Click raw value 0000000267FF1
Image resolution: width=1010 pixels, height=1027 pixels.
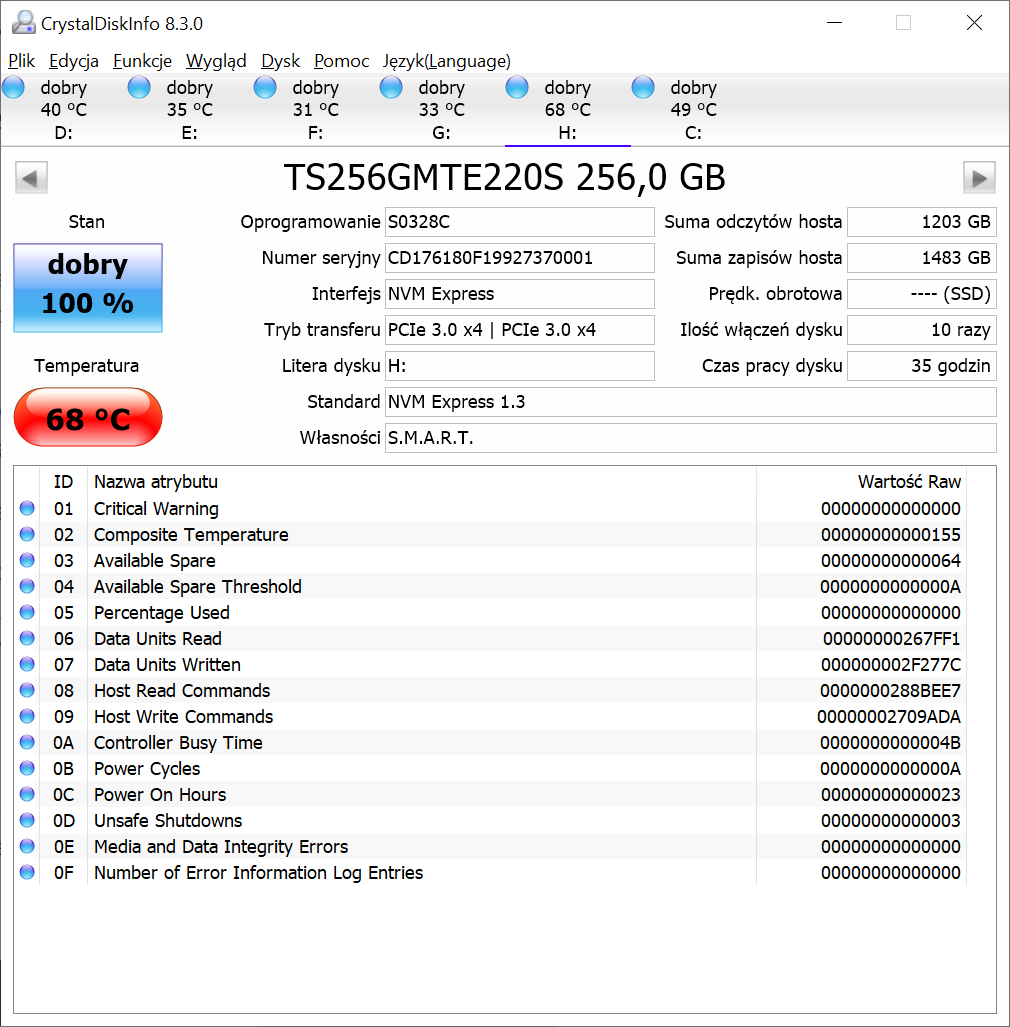(x=891, y=639)
